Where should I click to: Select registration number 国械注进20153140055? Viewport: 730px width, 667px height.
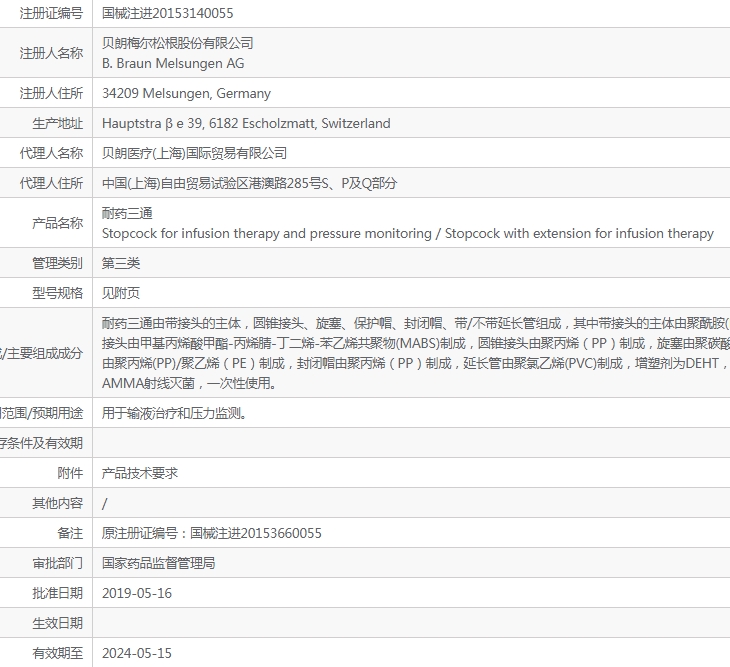point(168,13)
